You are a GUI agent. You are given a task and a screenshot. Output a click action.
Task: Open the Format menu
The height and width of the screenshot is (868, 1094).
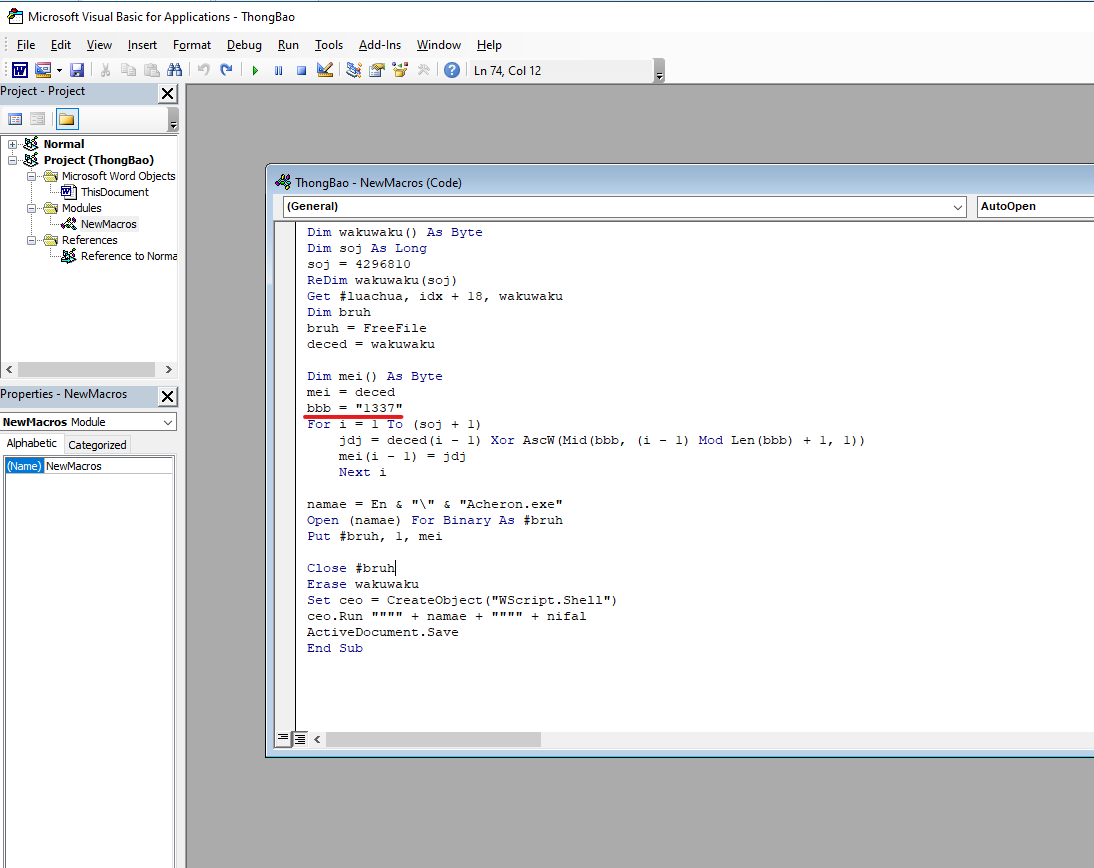click(192, 45)
